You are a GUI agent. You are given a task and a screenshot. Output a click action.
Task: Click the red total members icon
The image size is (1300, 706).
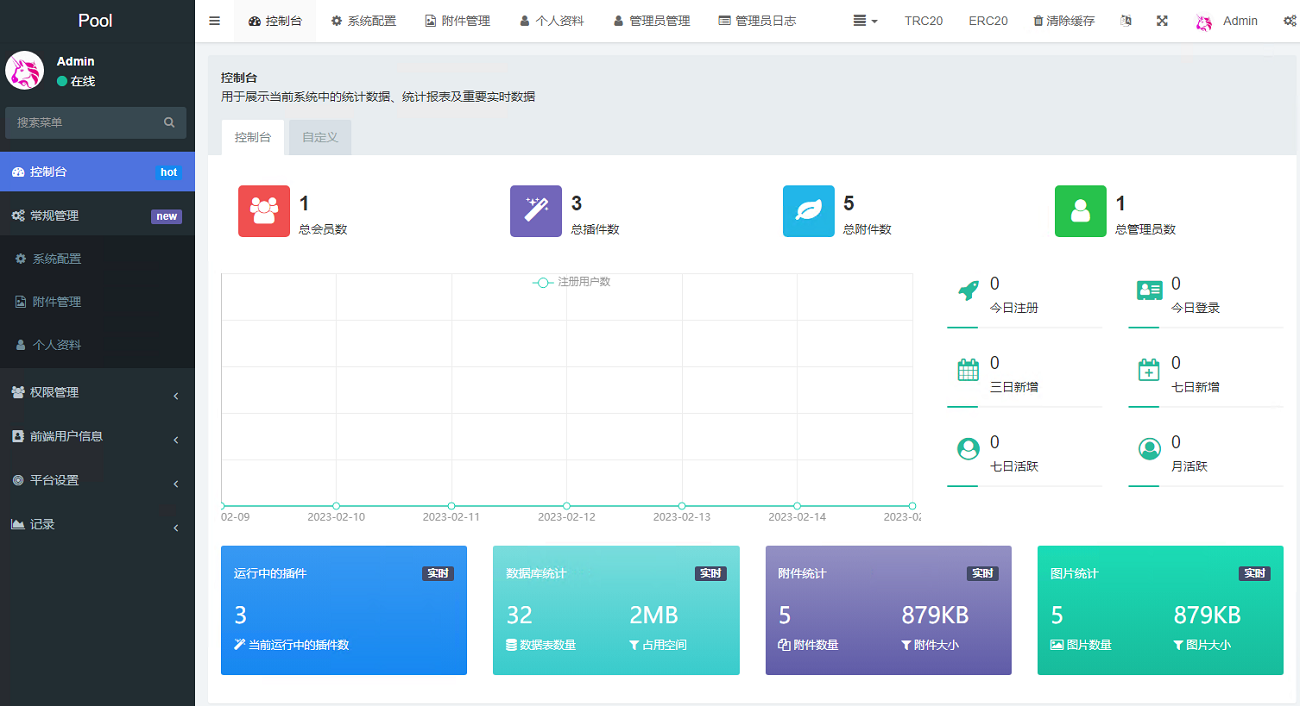(264, 211)
